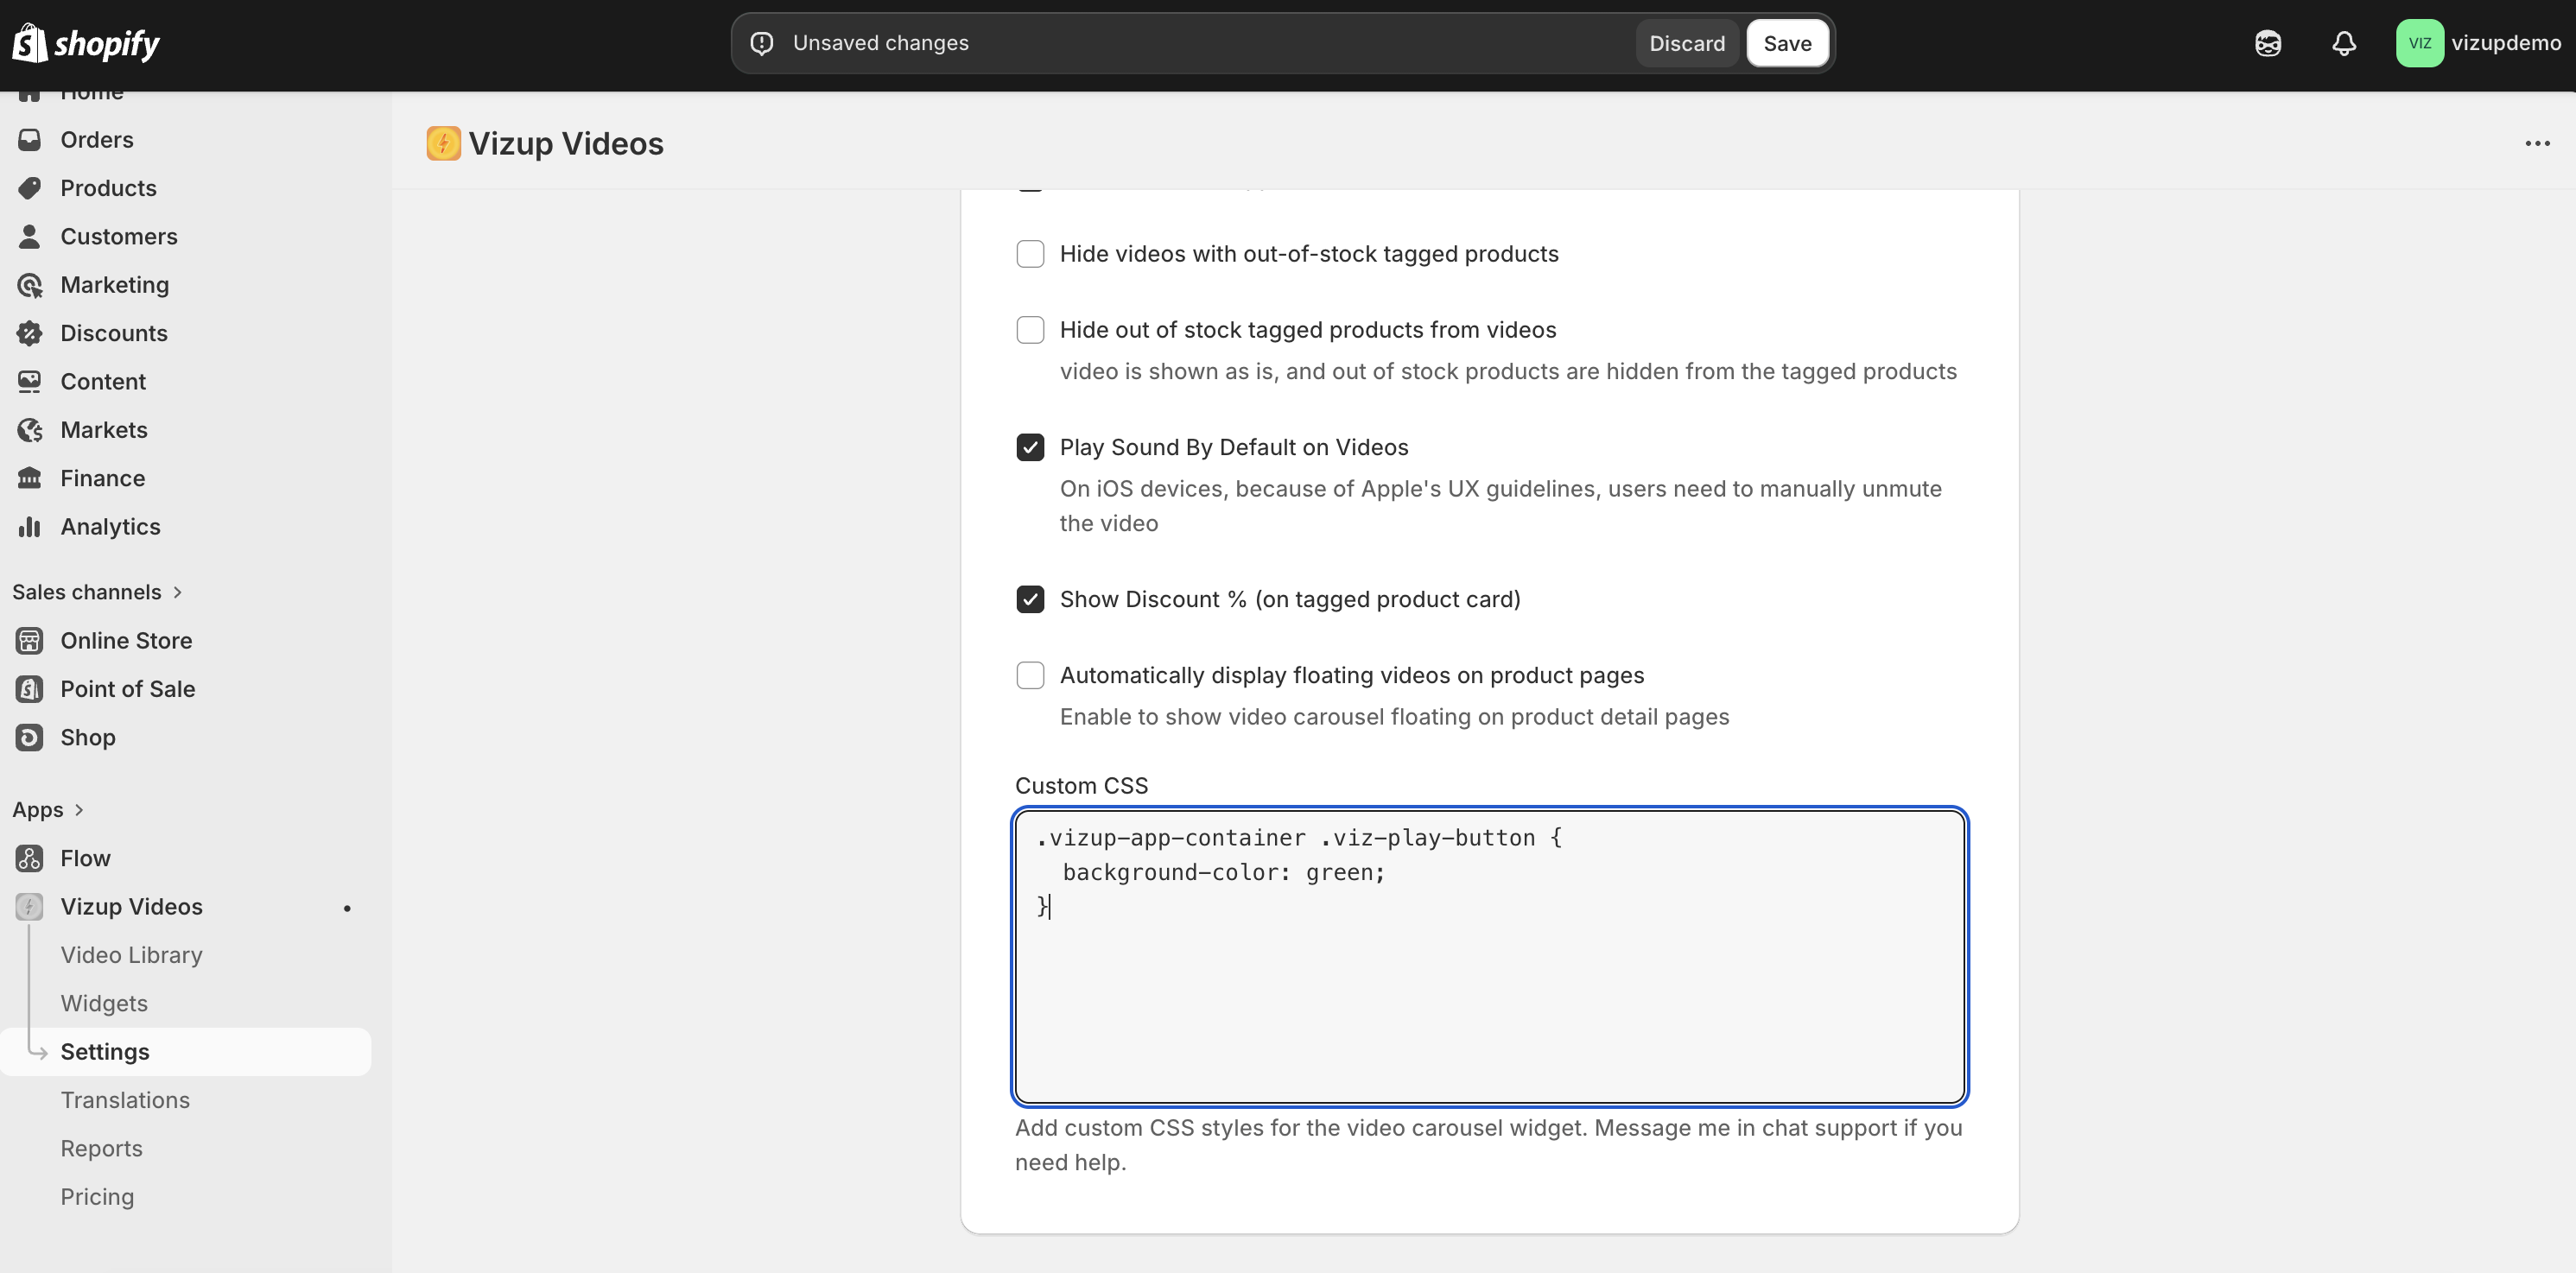Image resolution: width=2576 pixels, height=1273 pixels.
Task: Enable automatically display floating videos on product pages
Action: (1030, 675)
